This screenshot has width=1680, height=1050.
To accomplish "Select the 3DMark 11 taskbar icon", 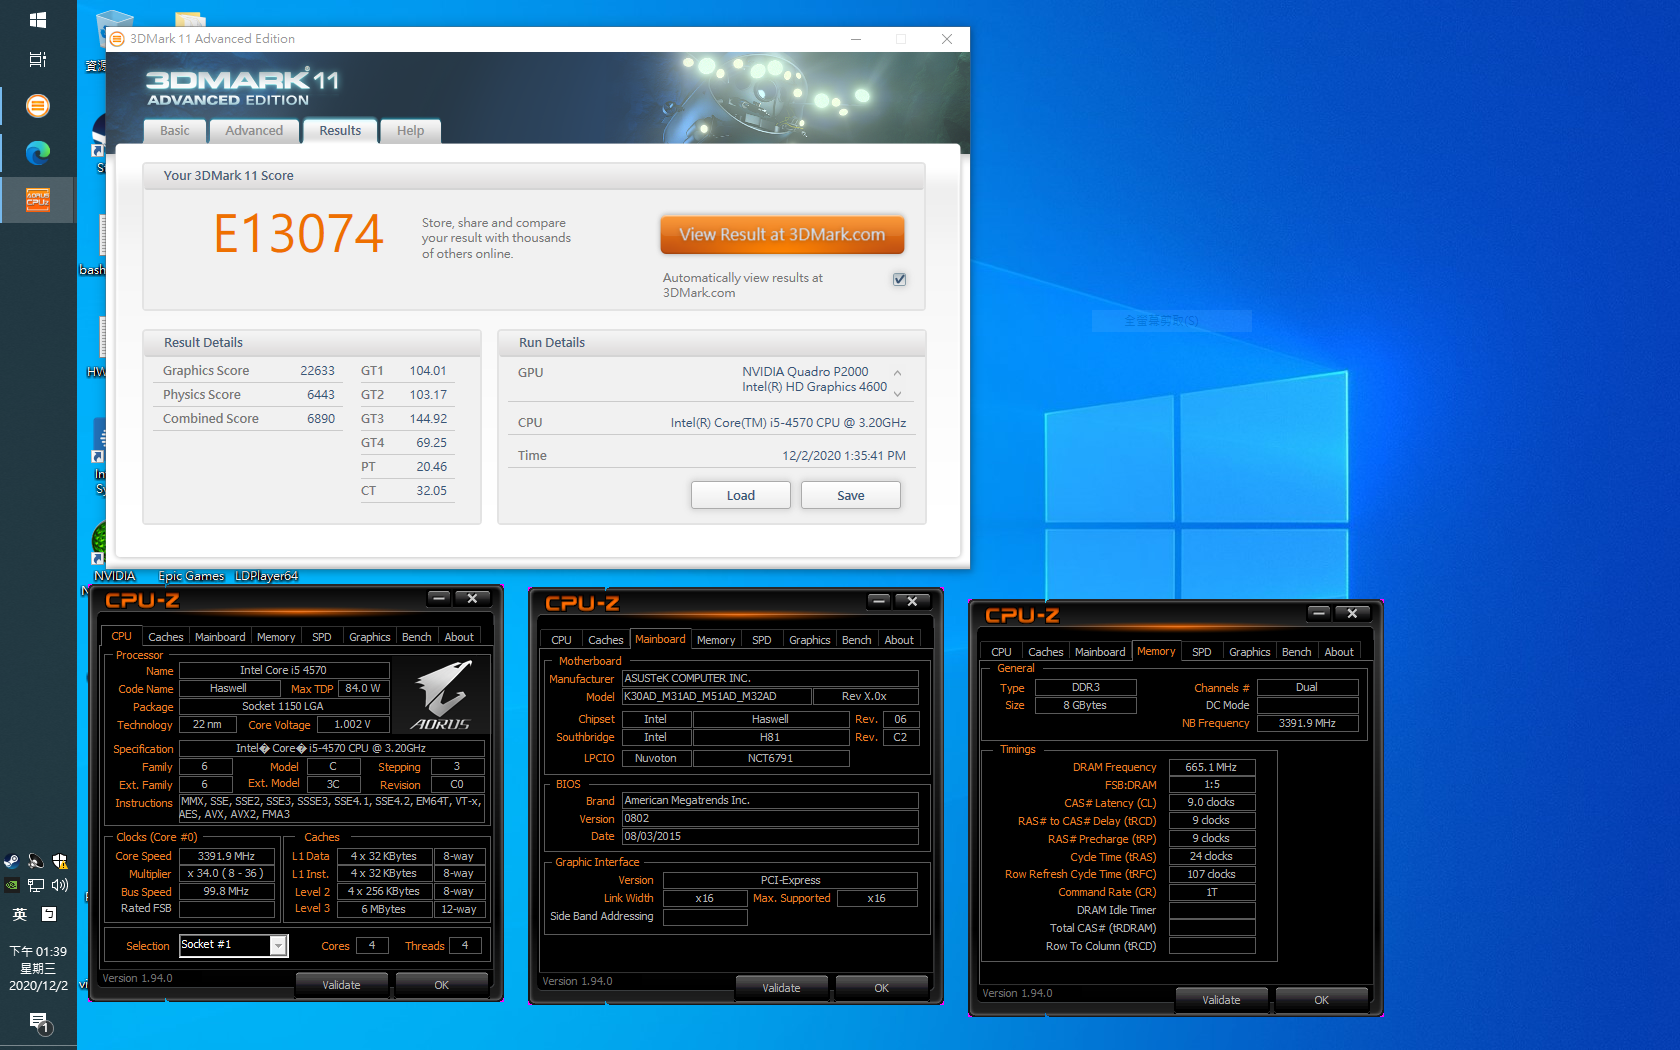I will 38,105.
